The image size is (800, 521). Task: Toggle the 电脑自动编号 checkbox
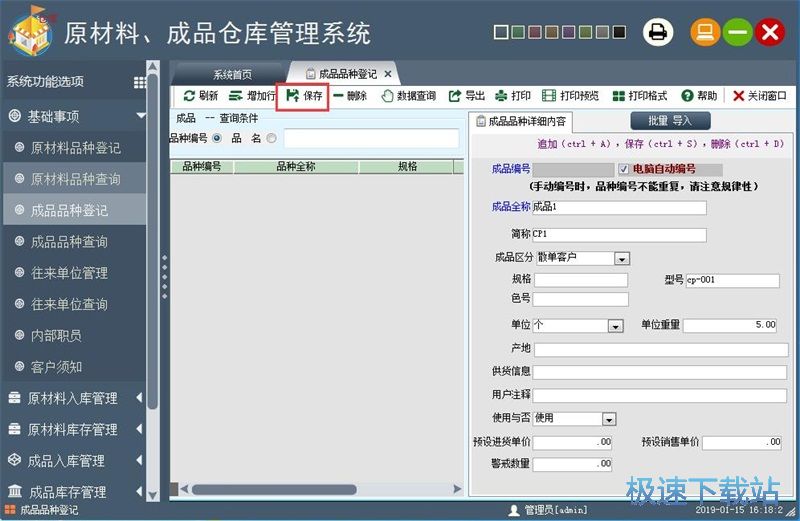pos(623,169)
